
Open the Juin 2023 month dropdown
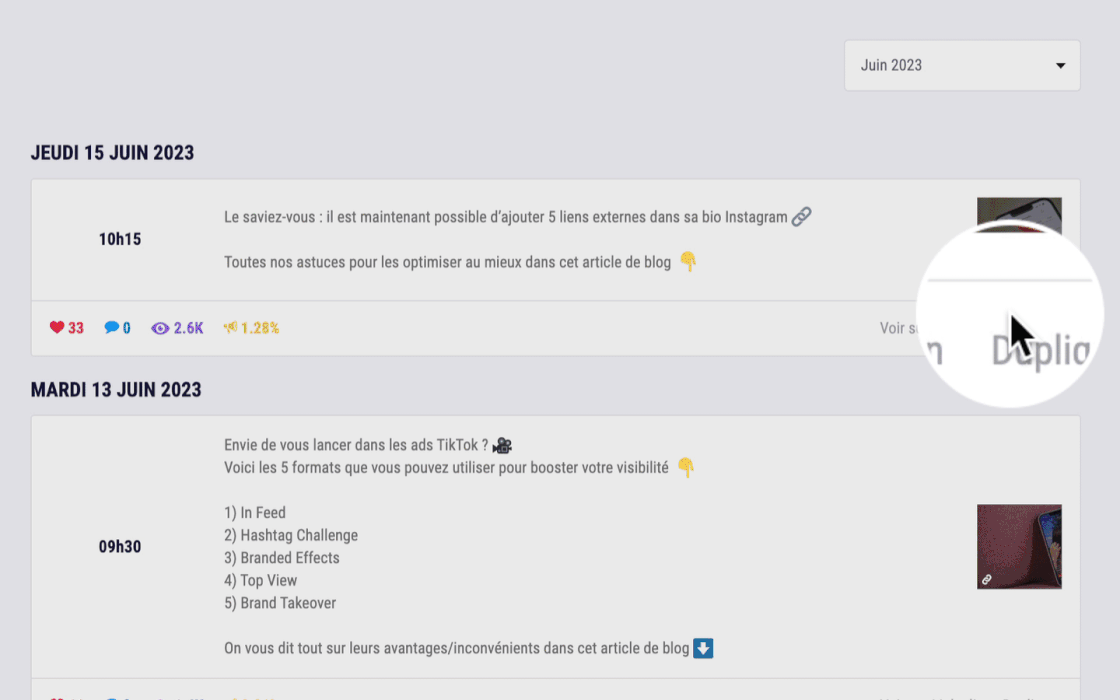pos(961,65)
